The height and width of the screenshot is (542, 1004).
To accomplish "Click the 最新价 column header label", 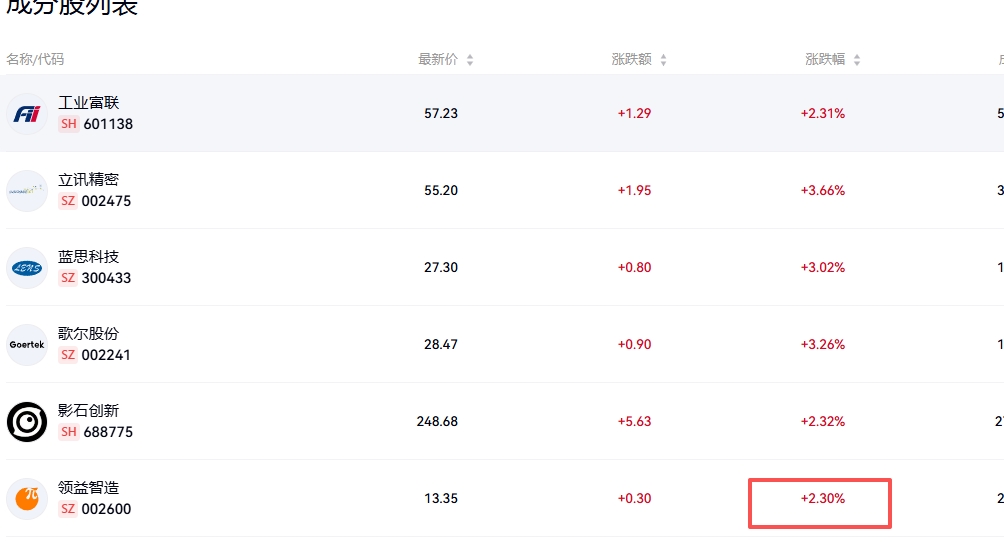I will 438,60.
